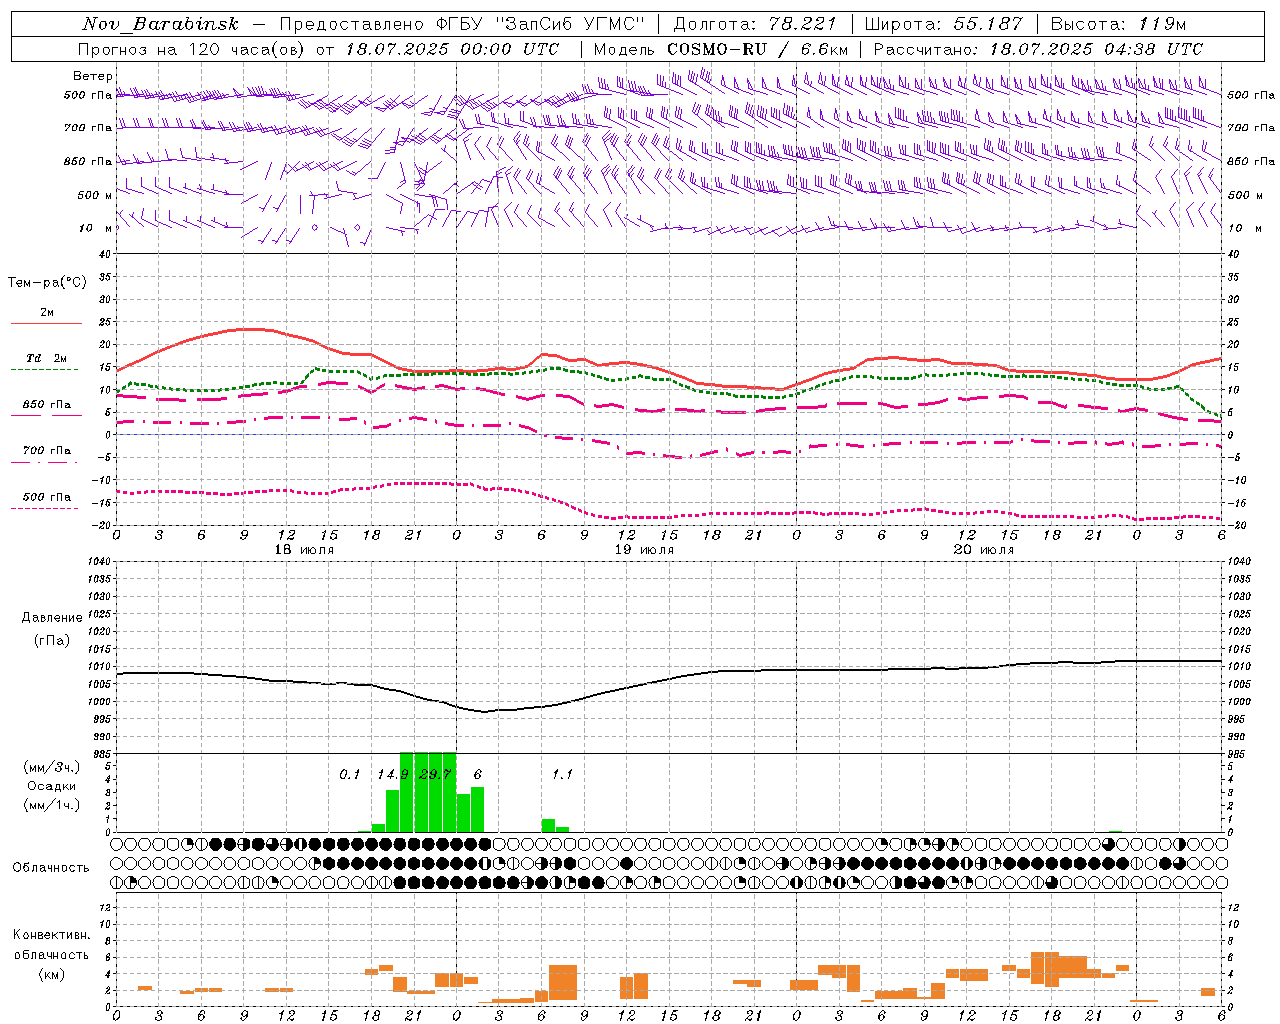Click the 'Давление' pressure panel label
The image size is (1280, 1024).
tap(52, 618)
